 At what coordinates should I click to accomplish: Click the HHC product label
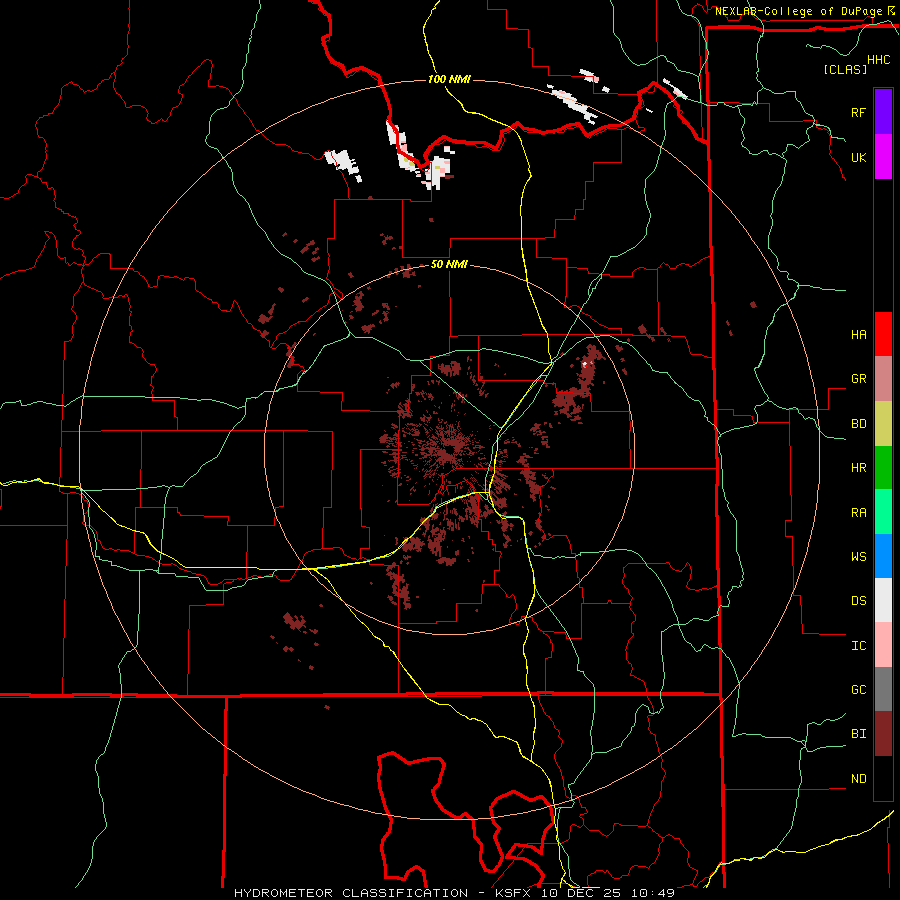878,60
